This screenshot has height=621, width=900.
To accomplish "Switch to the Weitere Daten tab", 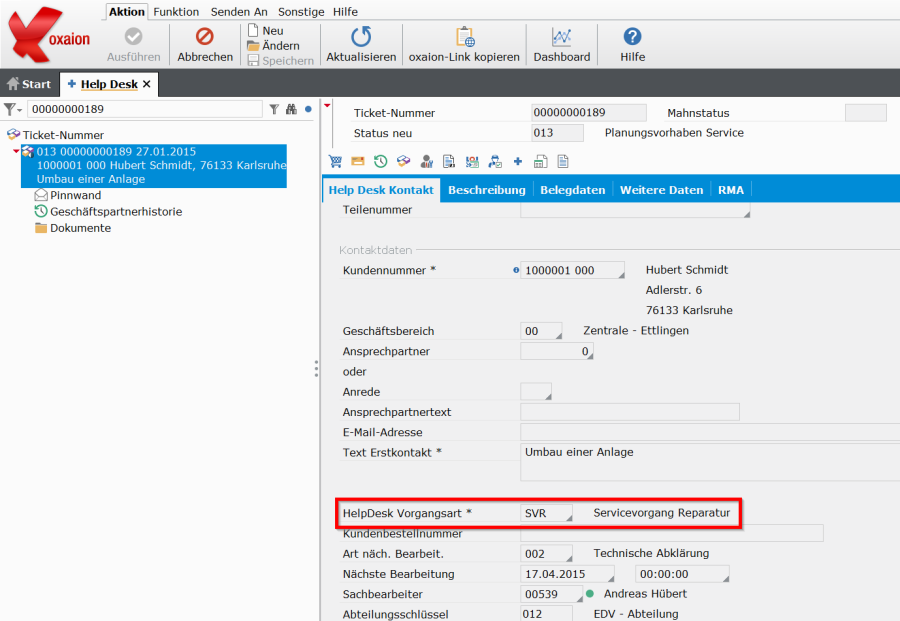I will (661, 190).
